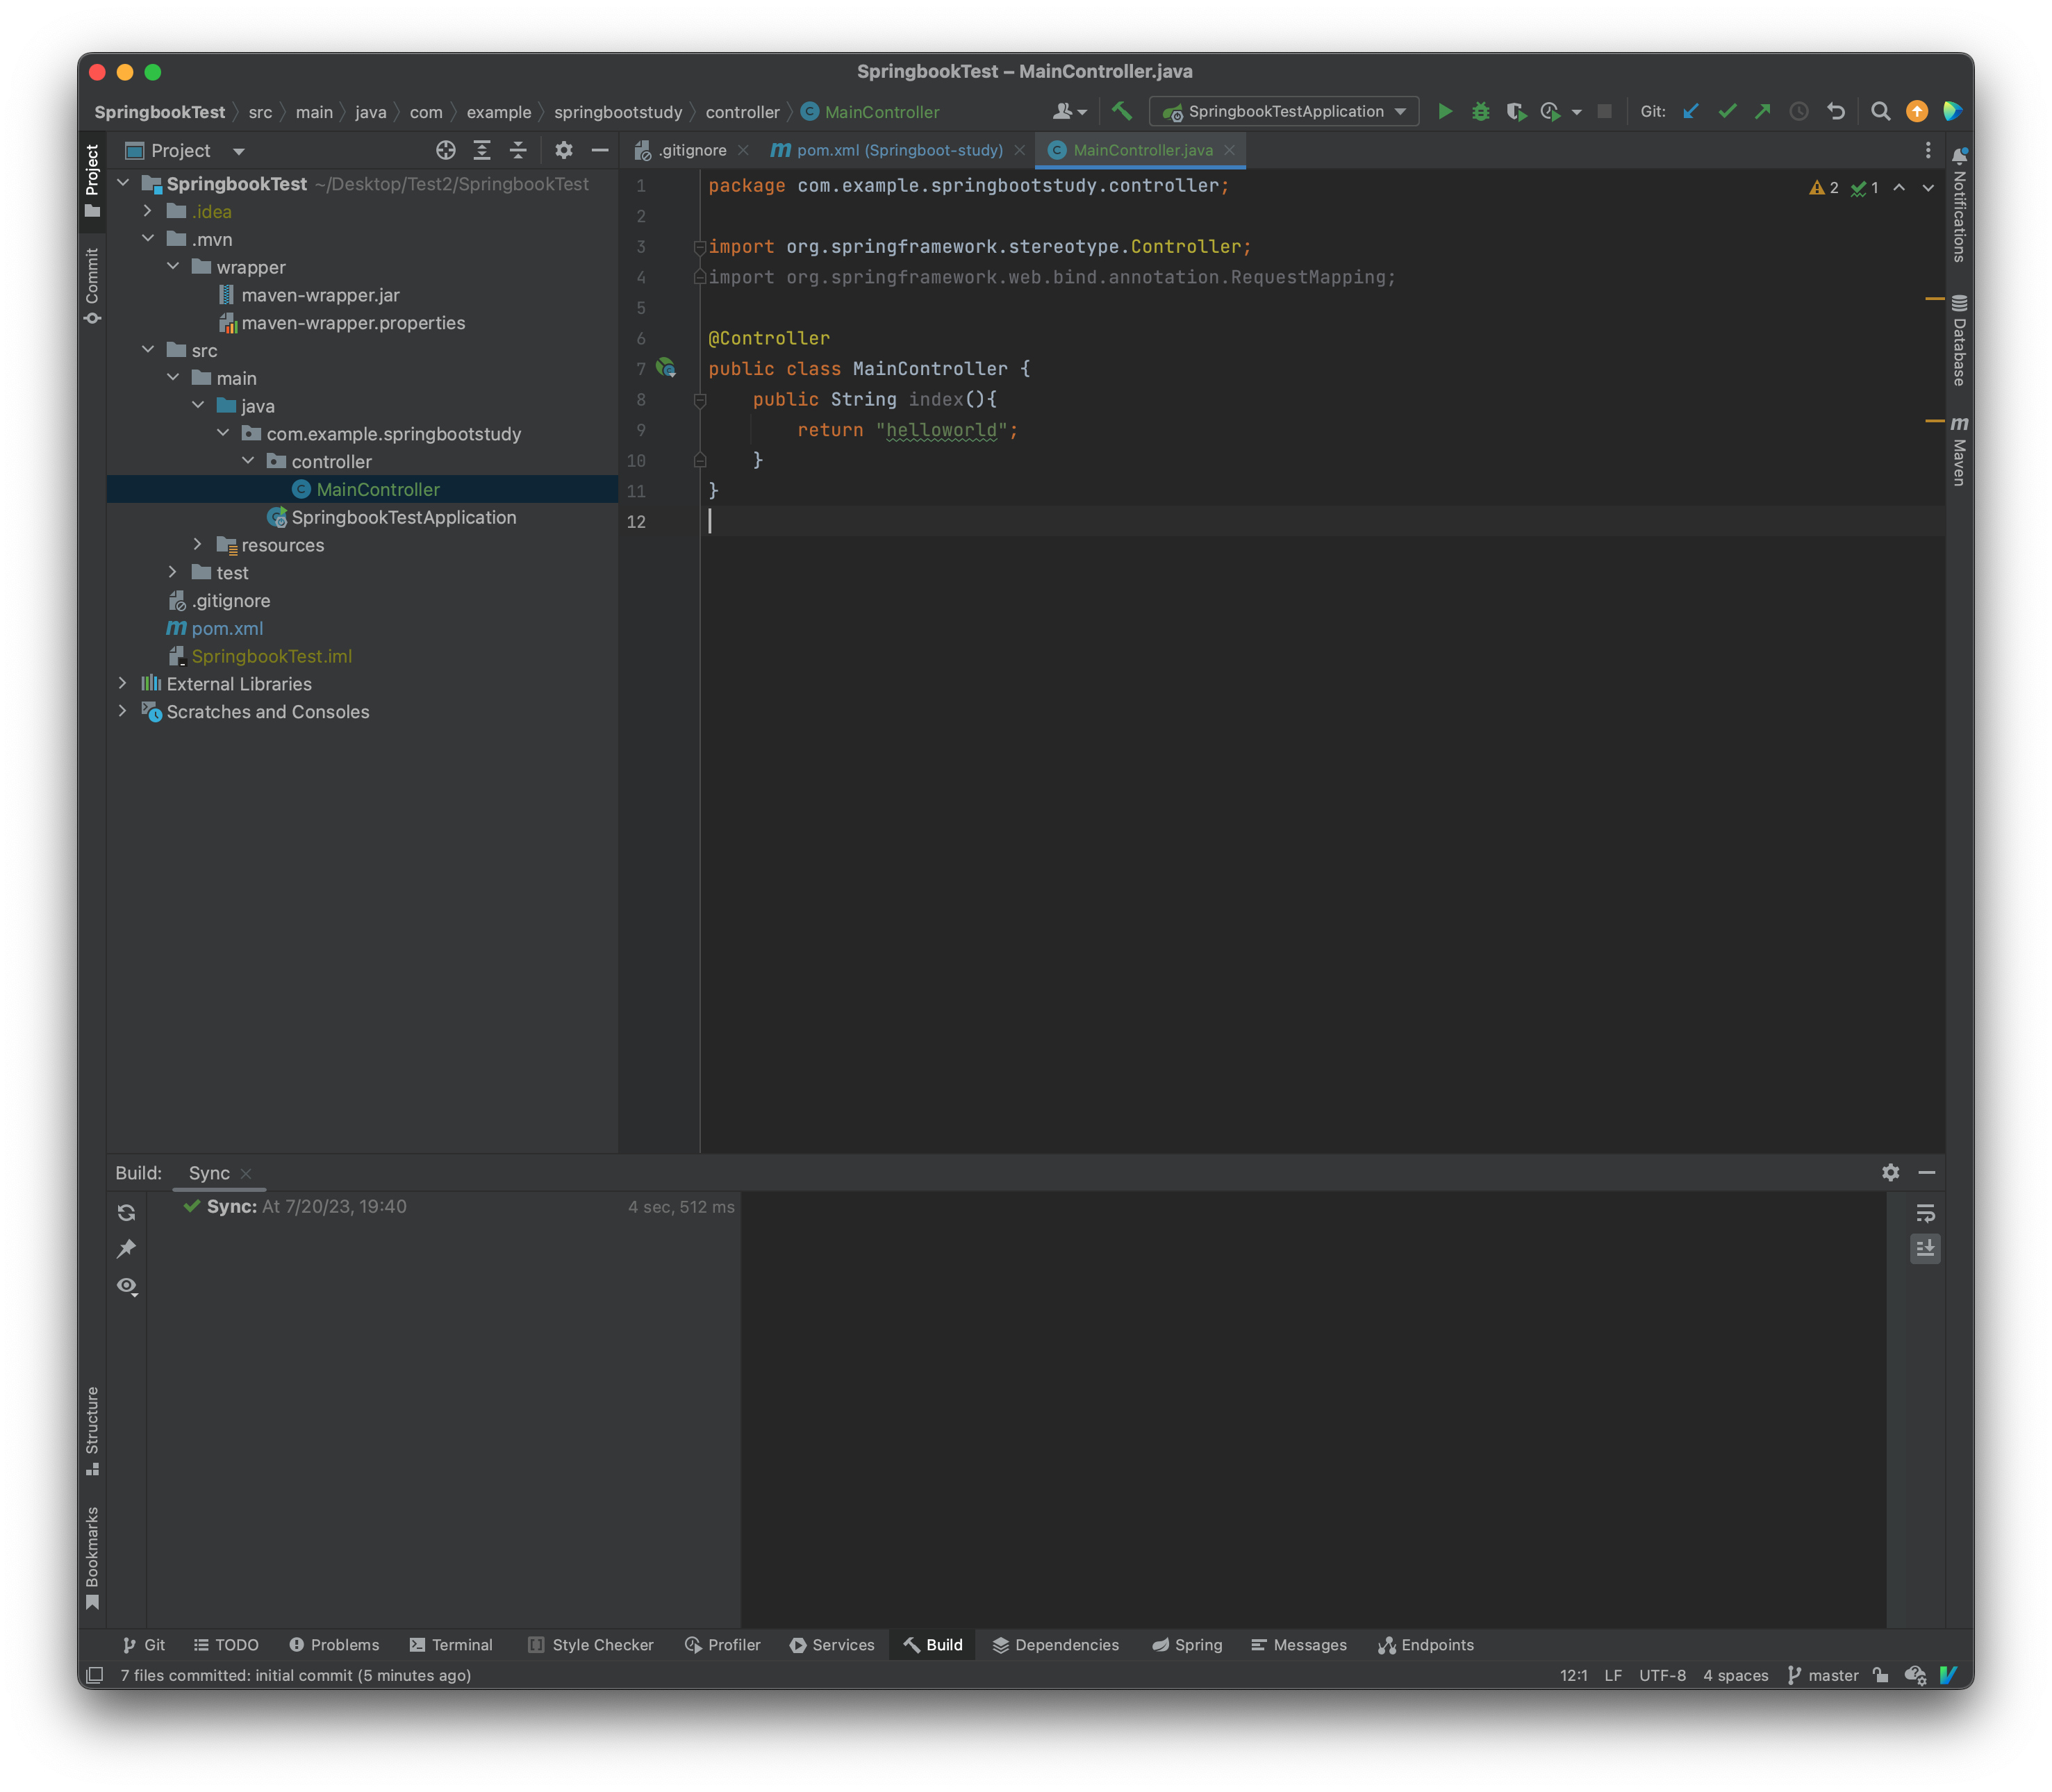Screen dimensions: 2052x1792
Task: Start debugging with the bug icon
Action: pos(1480,112)
